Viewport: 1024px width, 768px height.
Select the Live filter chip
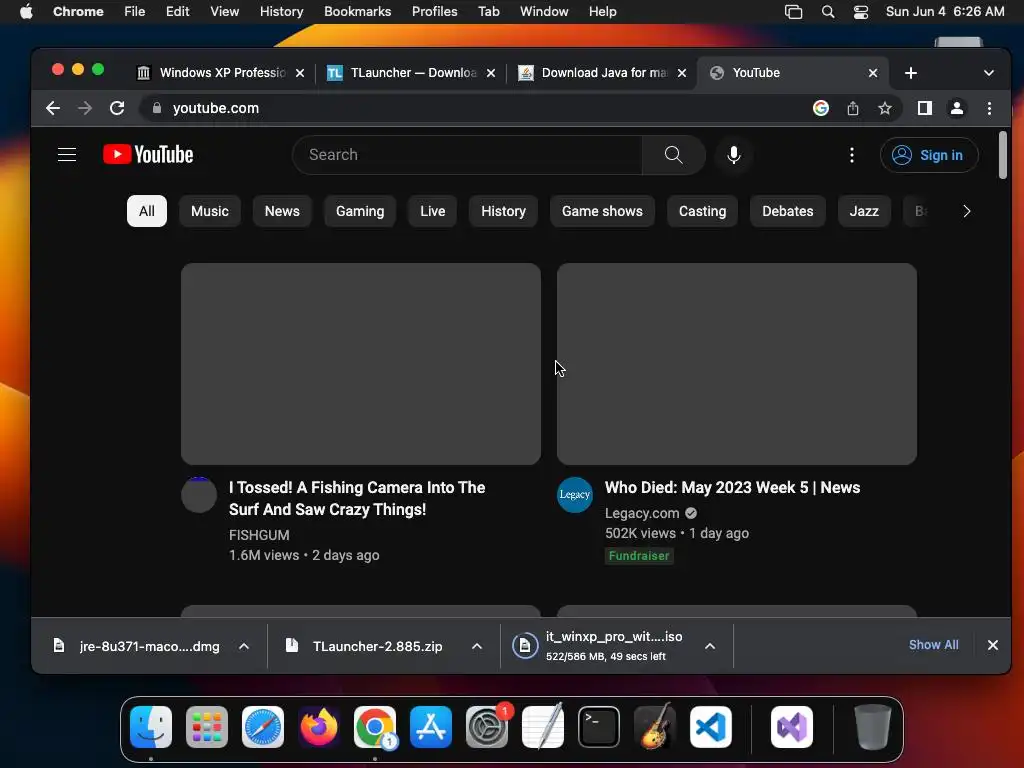pyautogui.click(x=432, y=211)
